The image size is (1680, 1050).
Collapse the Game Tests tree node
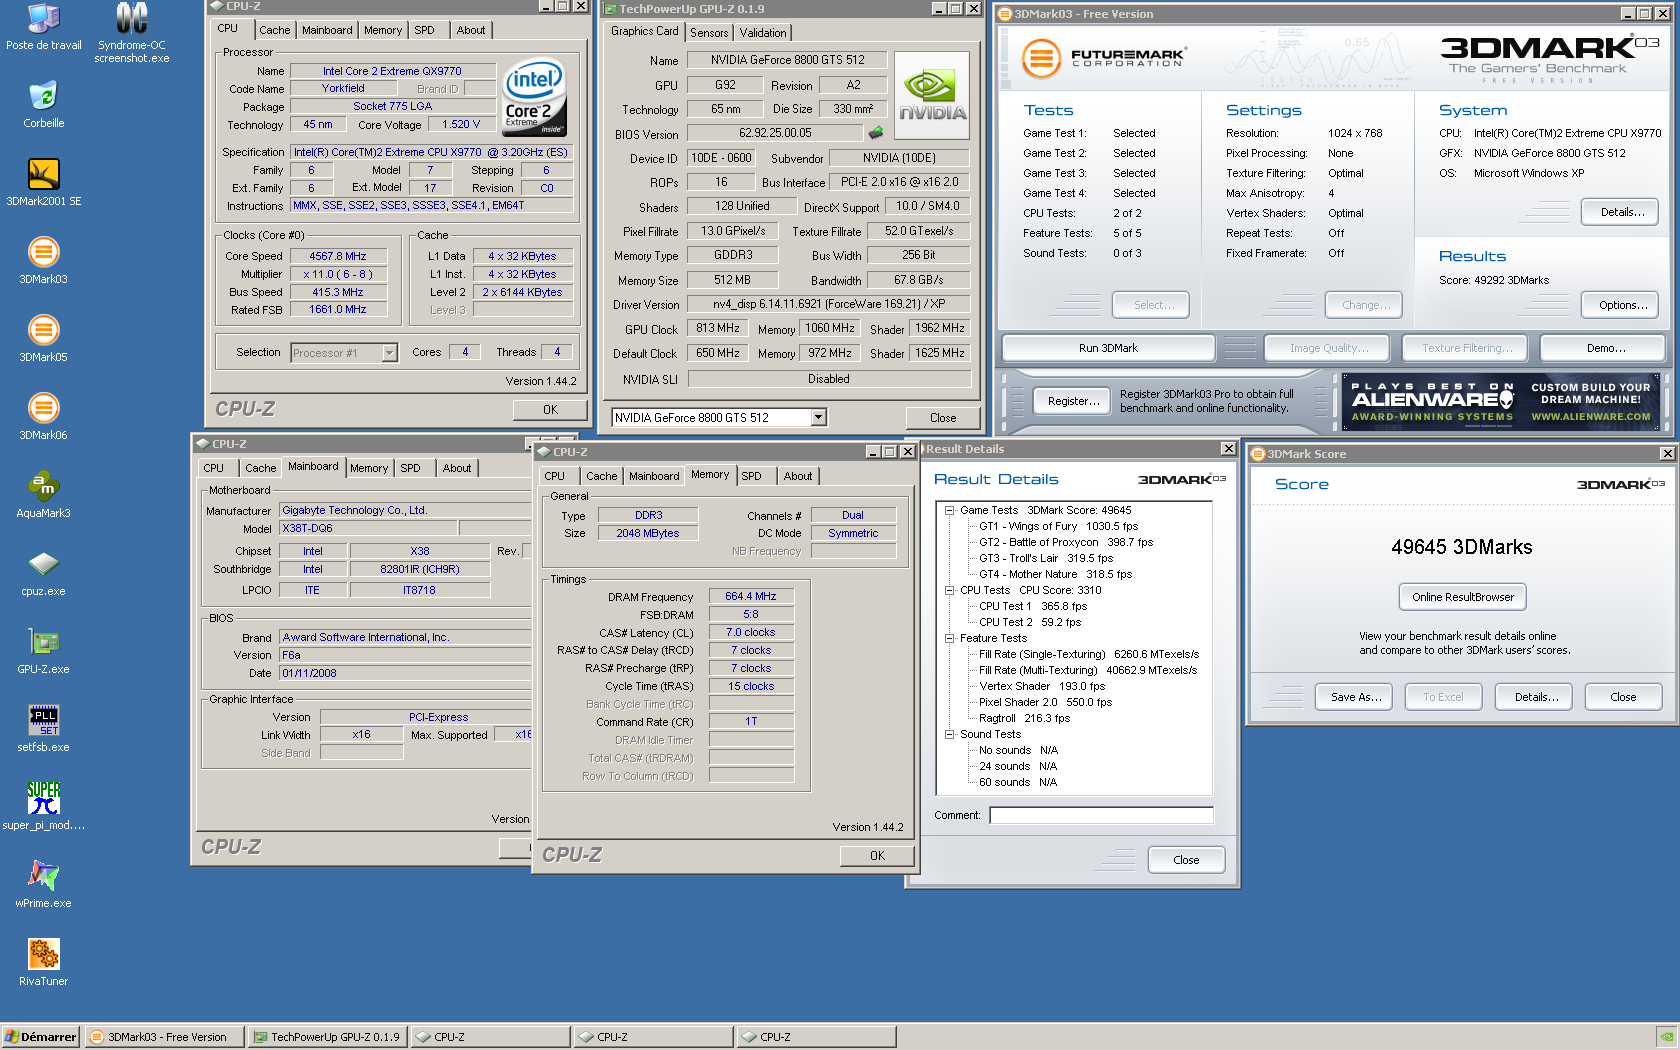pos(949,510)
